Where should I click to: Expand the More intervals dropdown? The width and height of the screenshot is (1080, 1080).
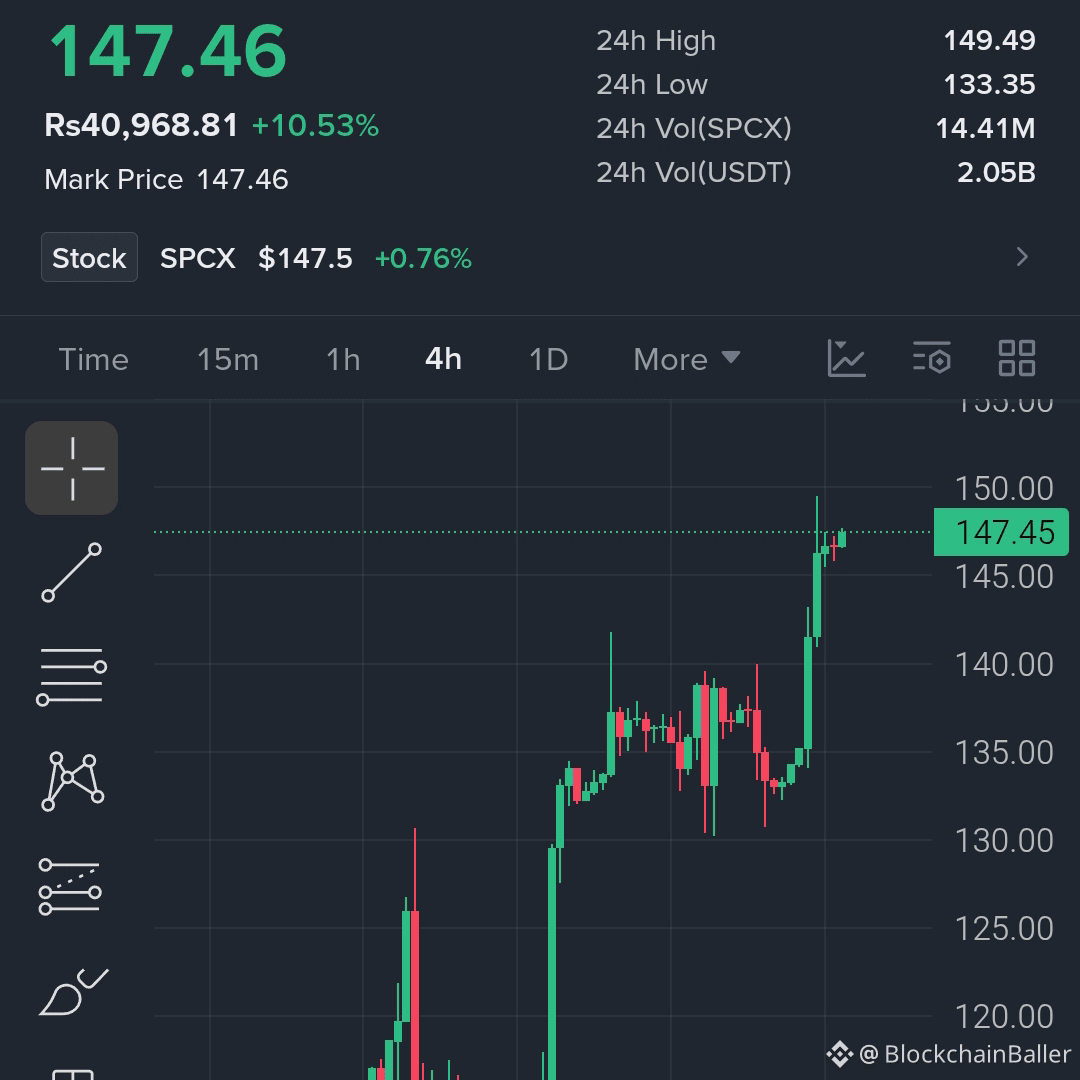[687, 360]
